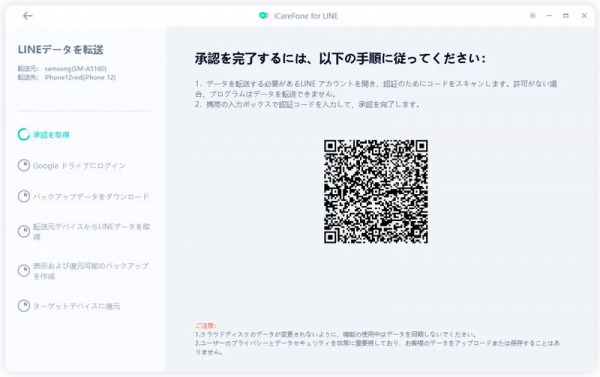
Task: Select the 承認を取得 step
Action: pos(51,135)
